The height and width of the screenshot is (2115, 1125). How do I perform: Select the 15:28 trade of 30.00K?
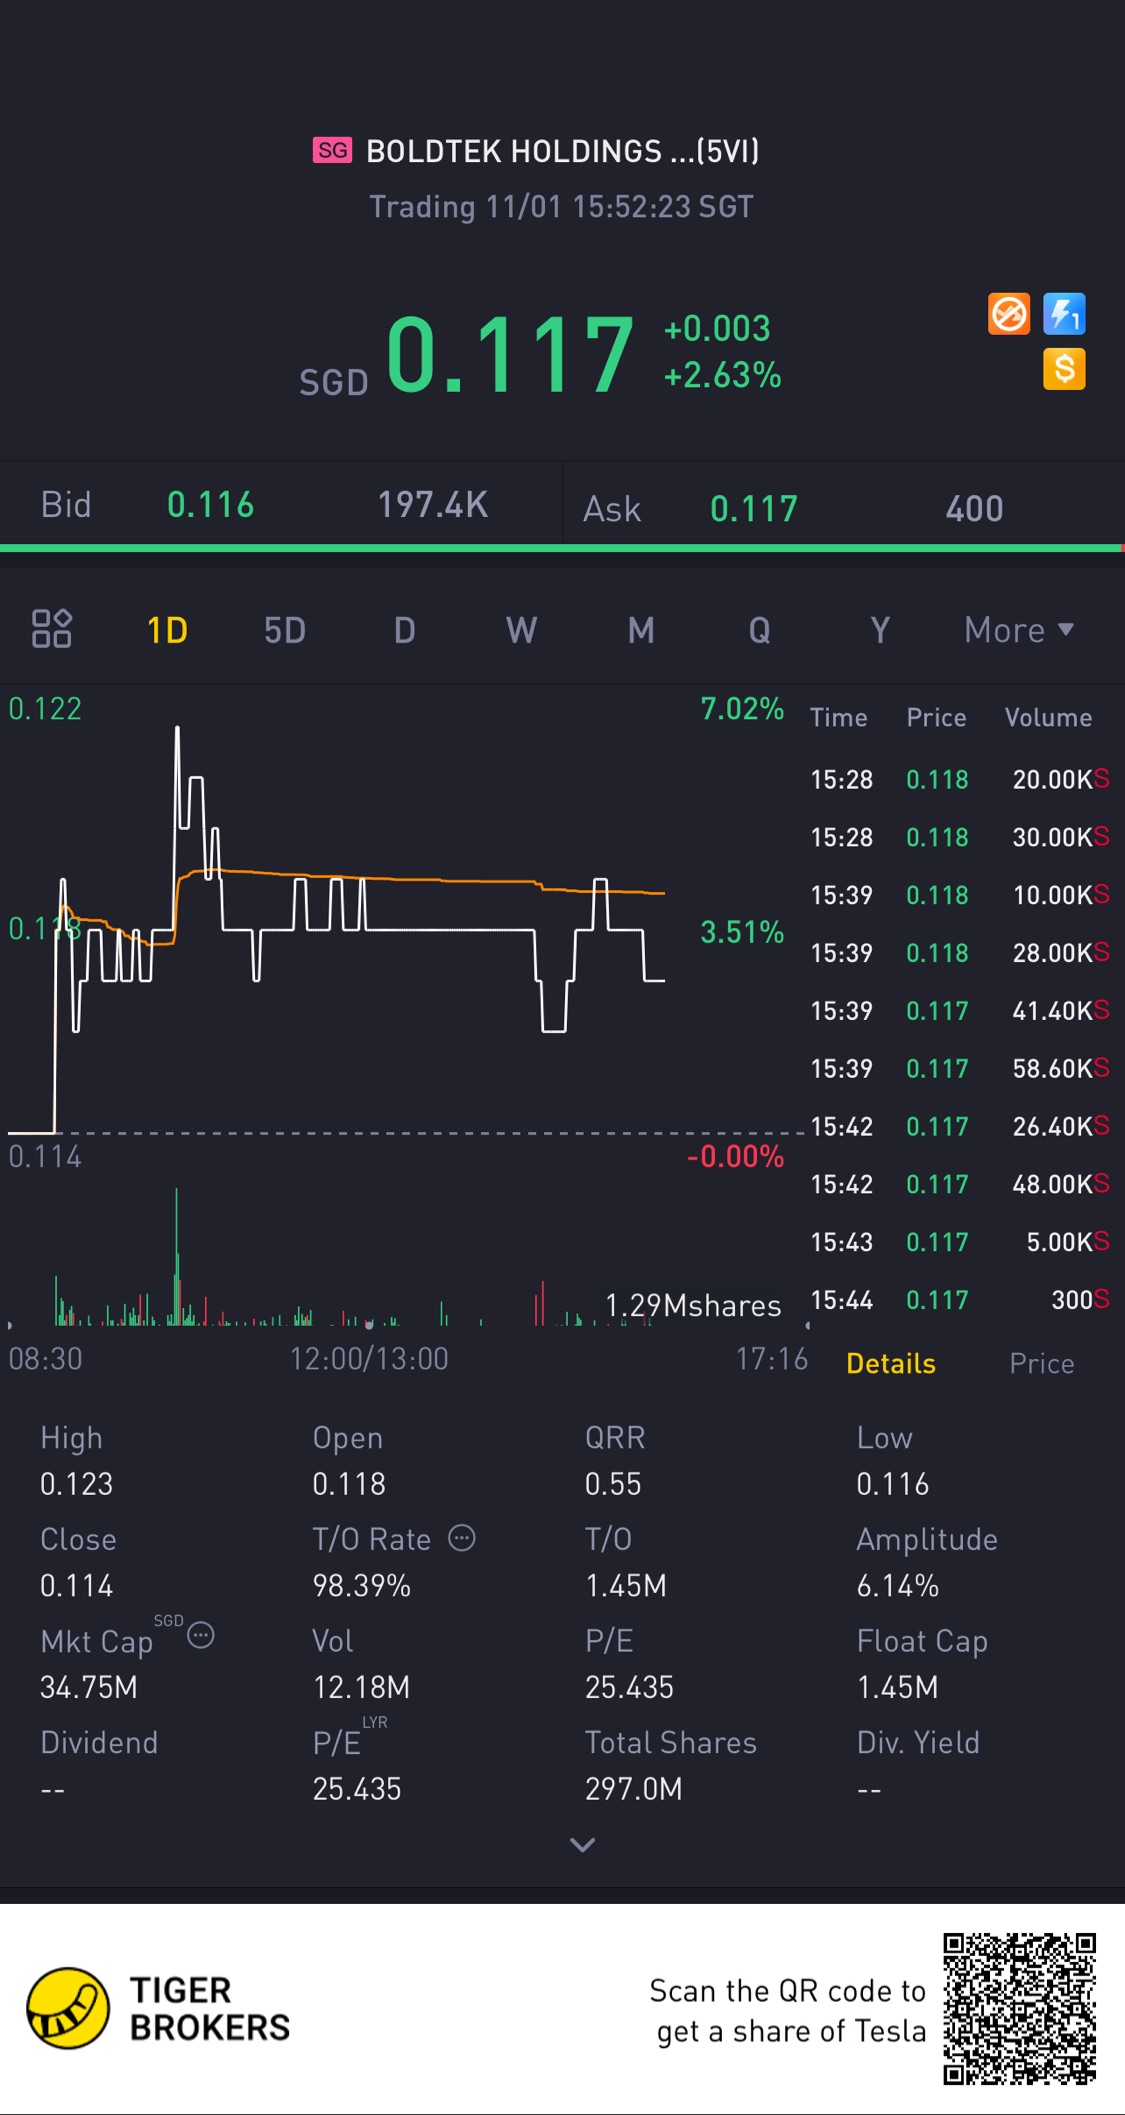click(x=960, y=837)
